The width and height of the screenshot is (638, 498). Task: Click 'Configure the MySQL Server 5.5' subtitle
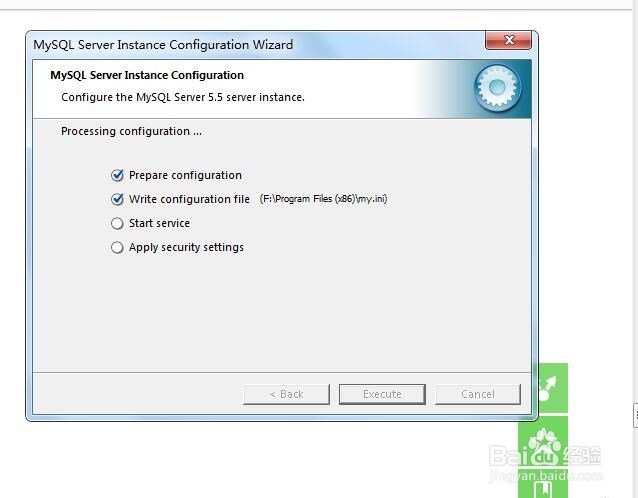pyautogui.click(x=183, y=97)
